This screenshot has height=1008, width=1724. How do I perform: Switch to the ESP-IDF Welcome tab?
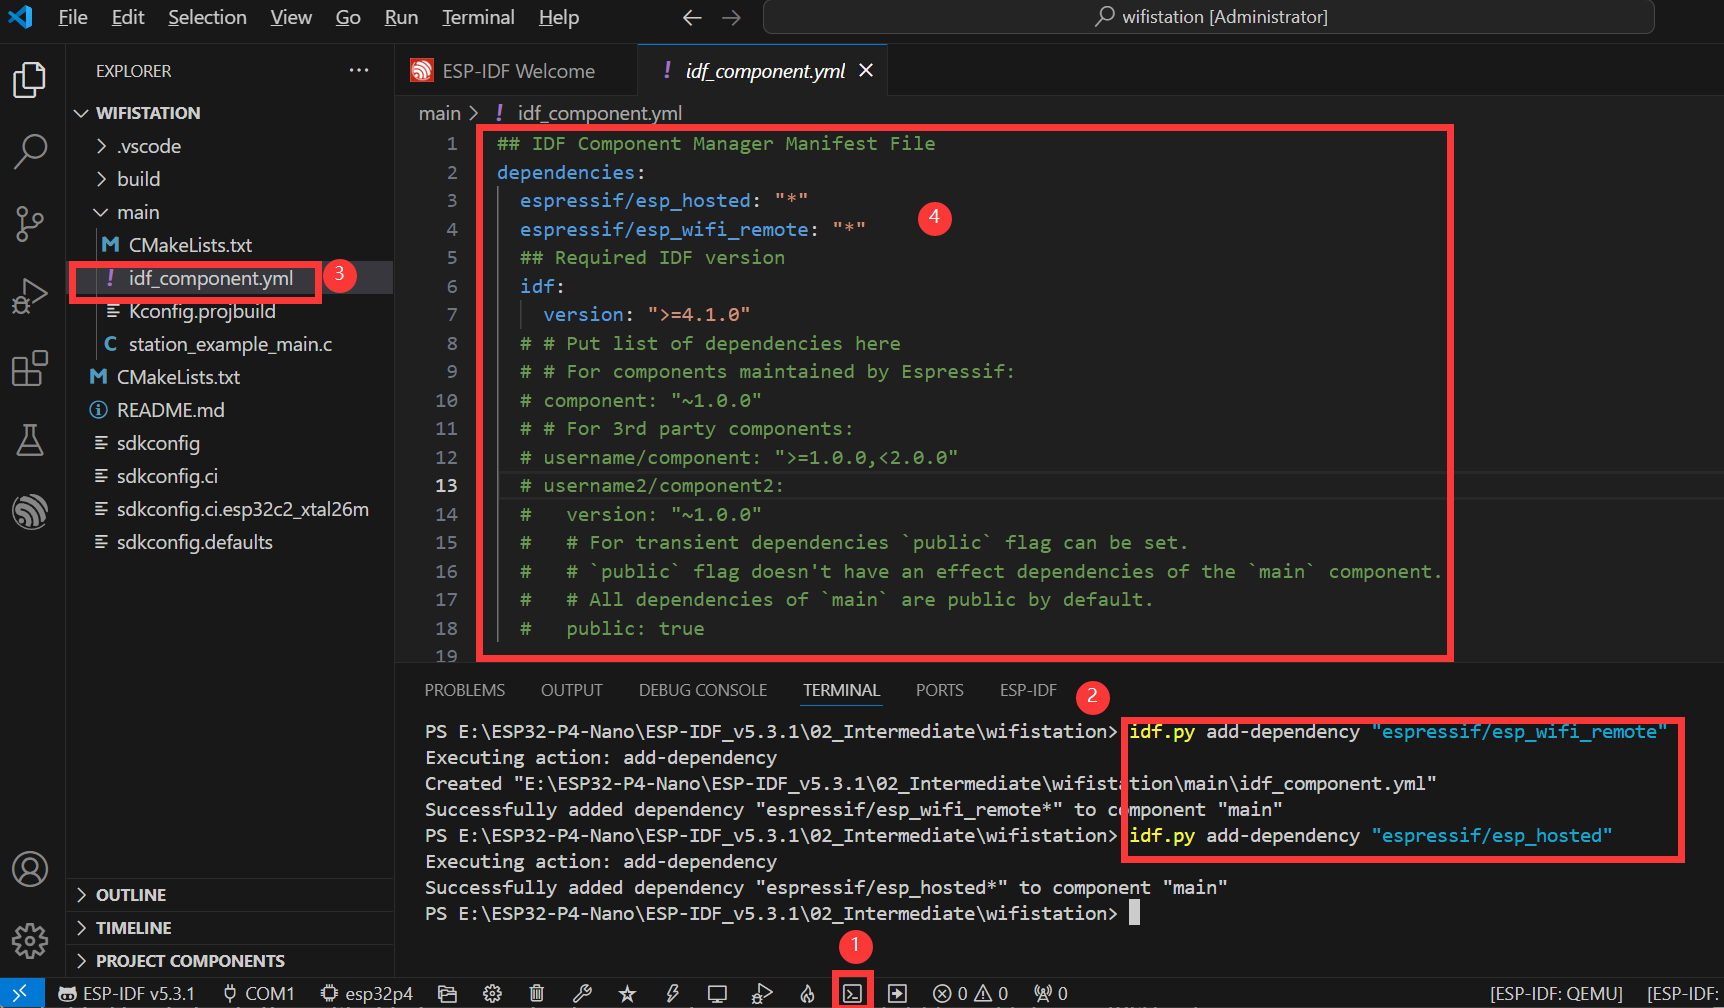point(517,71)
